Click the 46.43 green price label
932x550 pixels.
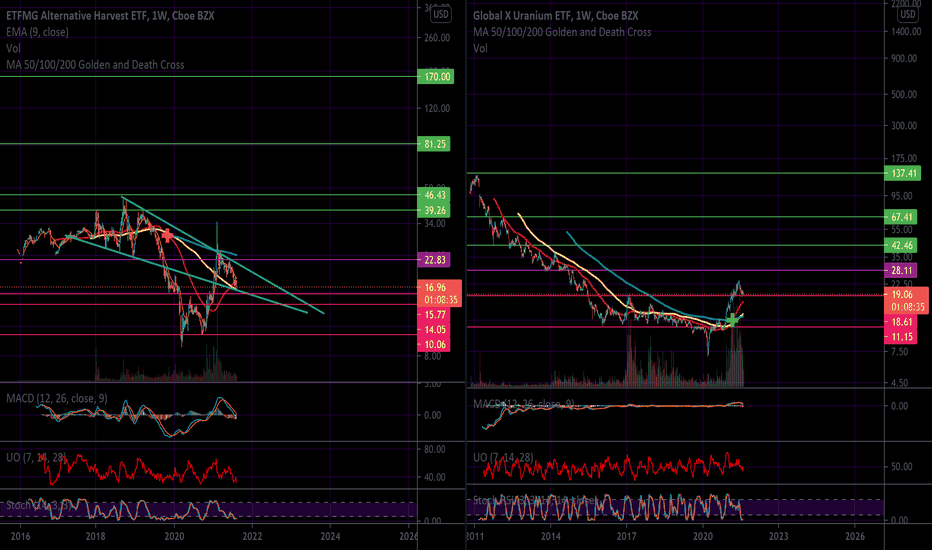click(x=434, y=195)
